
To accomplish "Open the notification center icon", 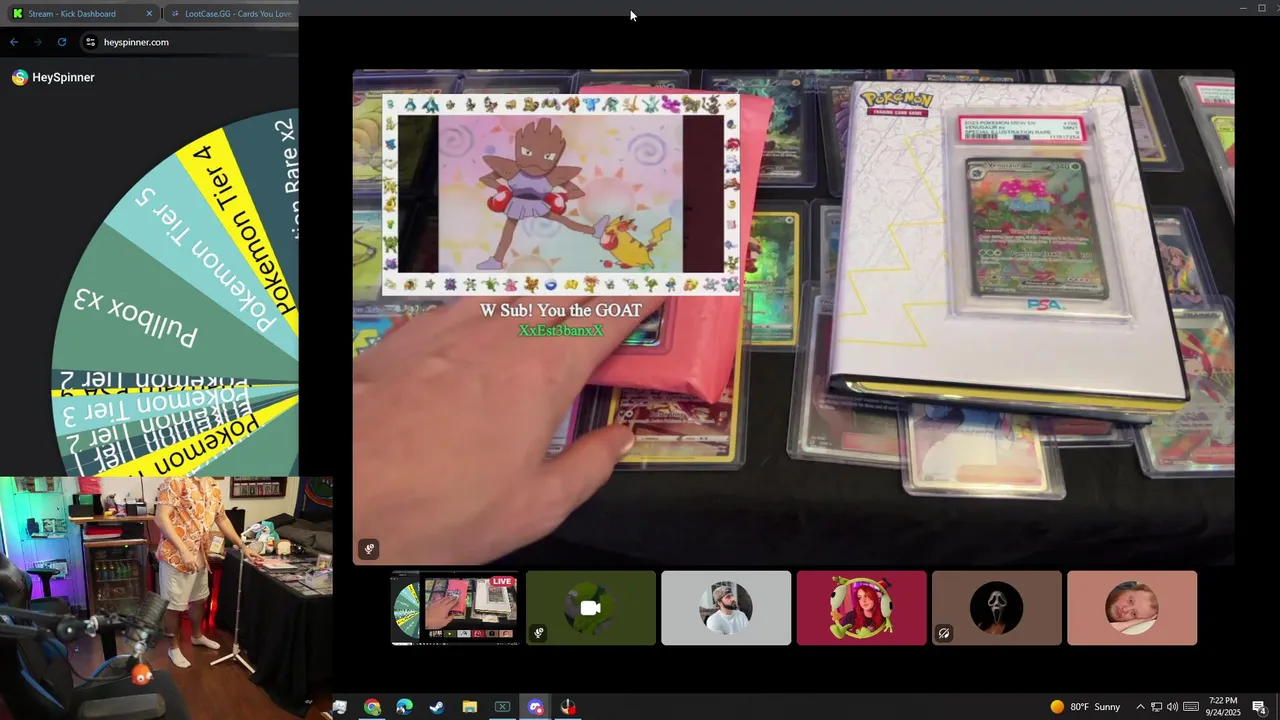I will coord(1260,707).
